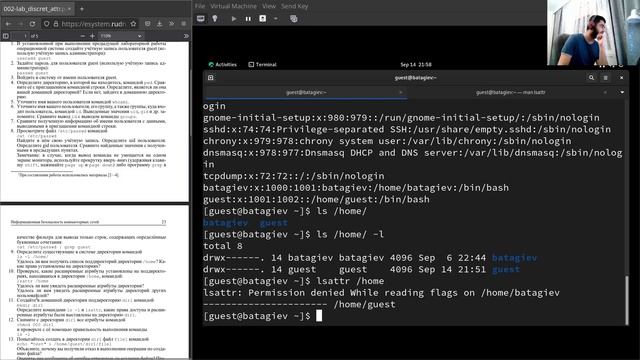The width and height of the screenshot is (640, 360).
Task: Open a new browser tab
Action: [82, 9]
